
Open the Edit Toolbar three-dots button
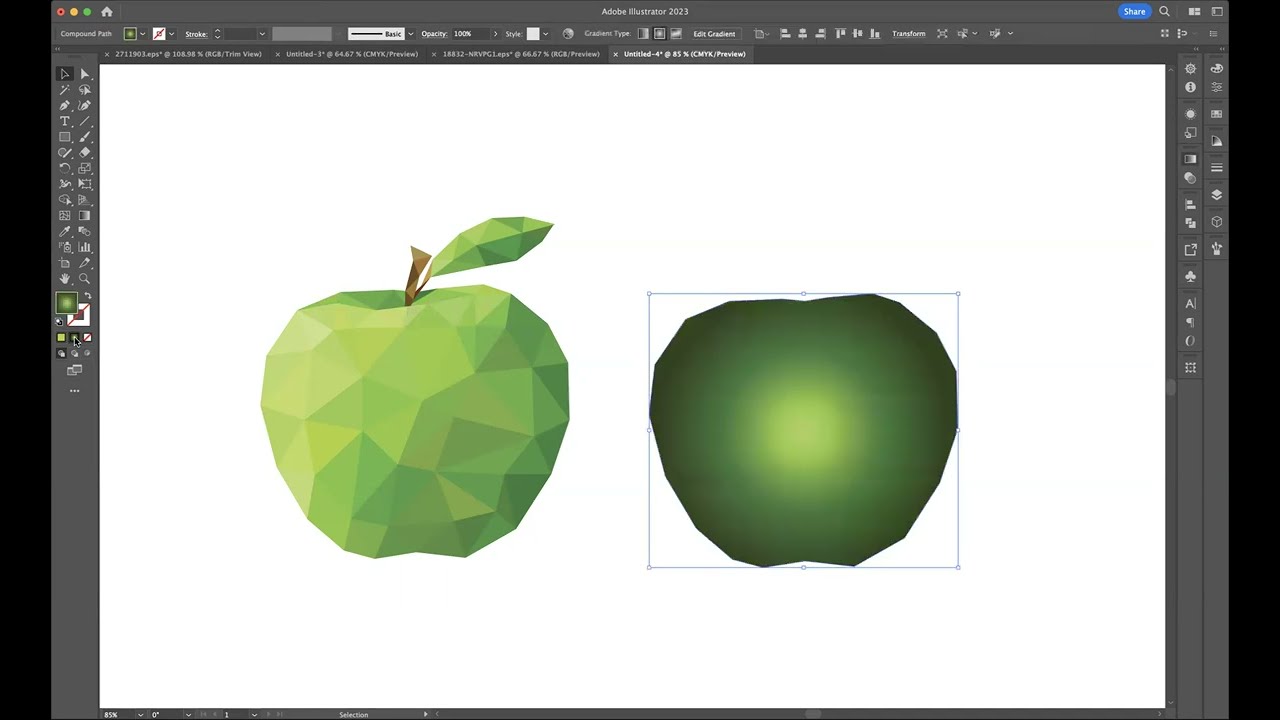[74, 391]
